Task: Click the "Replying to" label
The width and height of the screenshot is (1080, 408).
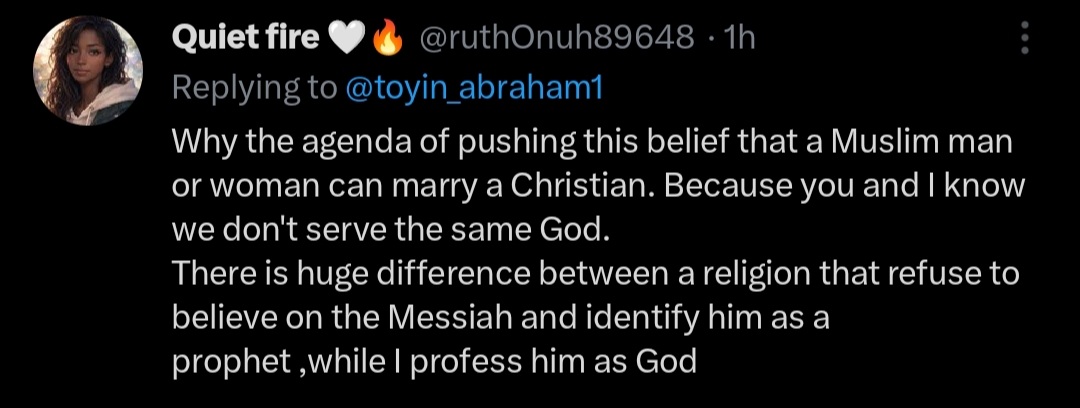Action: [254, 88]
